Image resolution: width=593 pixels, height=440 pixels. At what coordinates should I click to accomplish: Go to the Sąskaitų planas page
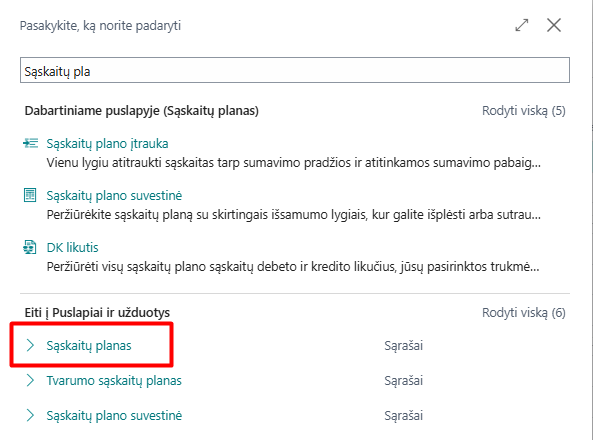pos(89,345)
